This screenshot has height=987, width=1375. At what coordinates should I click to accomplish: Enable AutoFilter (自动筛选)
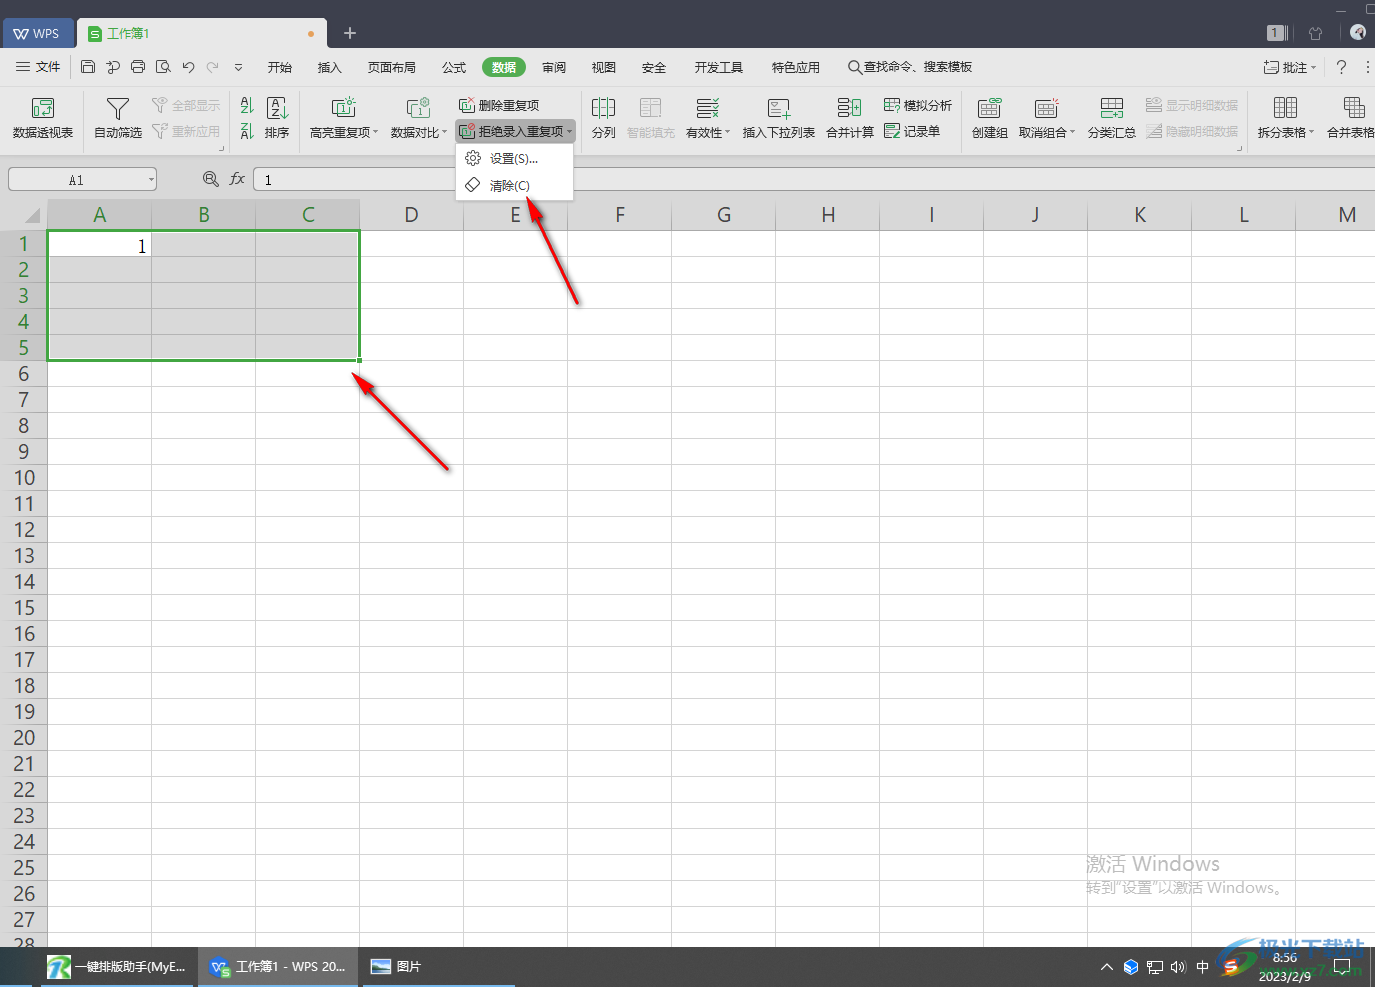coord(118,118)
